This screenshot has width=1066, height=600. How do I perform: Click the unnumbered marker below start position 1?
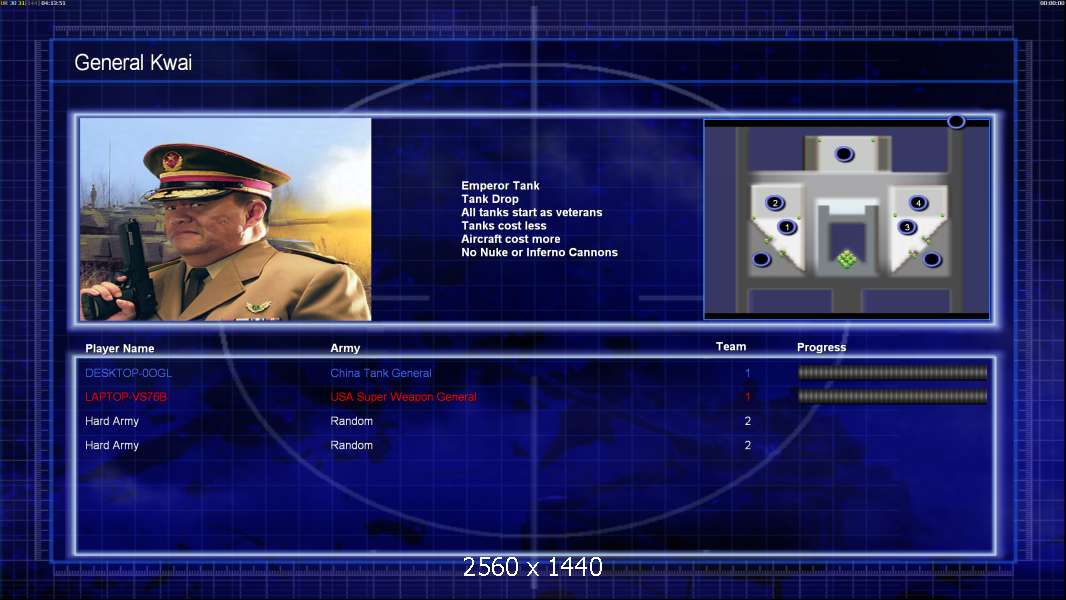pos(761,259)
